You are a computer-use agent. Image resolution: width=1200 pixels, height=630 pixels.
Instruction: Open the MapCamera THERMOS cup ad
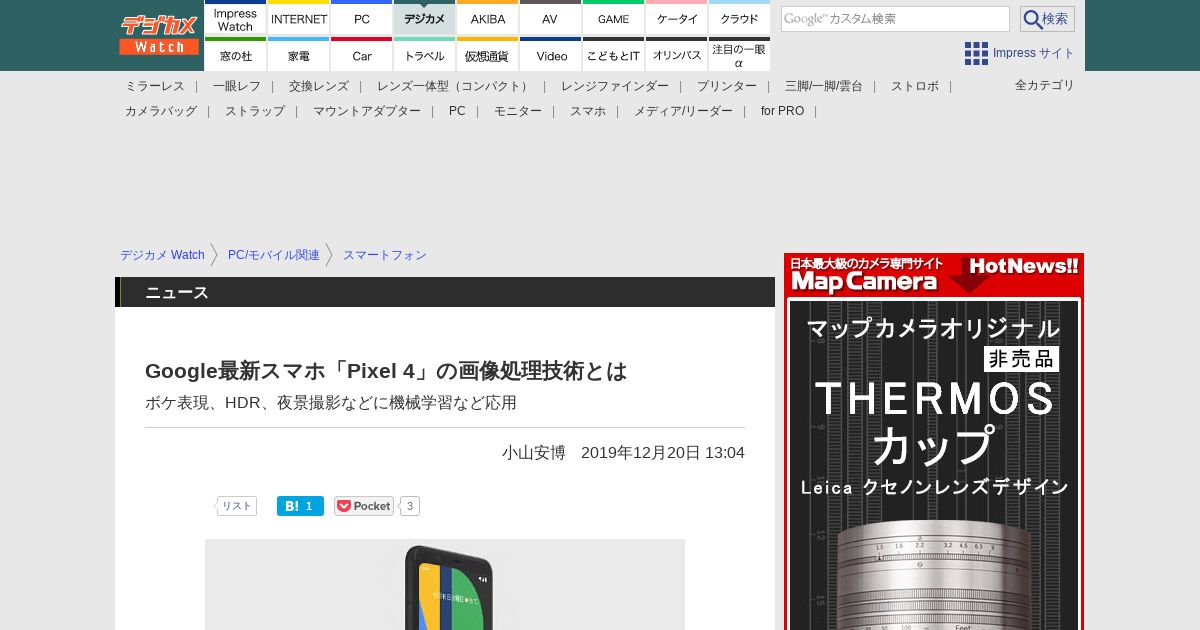coord(934,442)
